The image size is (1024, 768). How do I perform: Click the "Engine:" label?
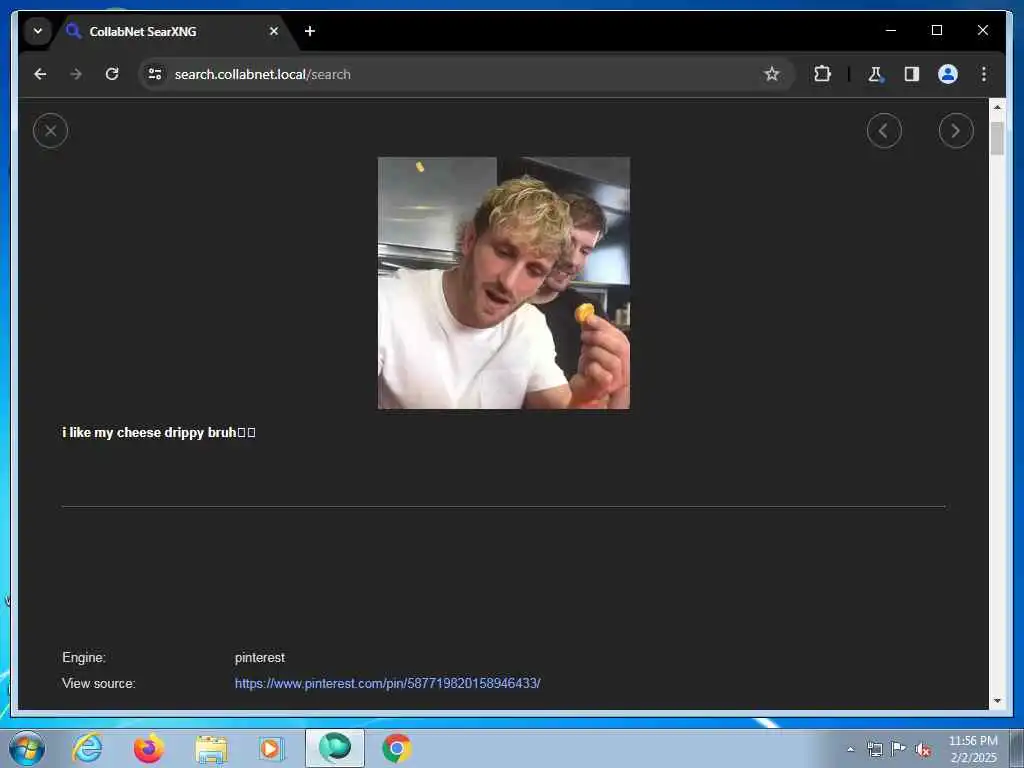84,658
